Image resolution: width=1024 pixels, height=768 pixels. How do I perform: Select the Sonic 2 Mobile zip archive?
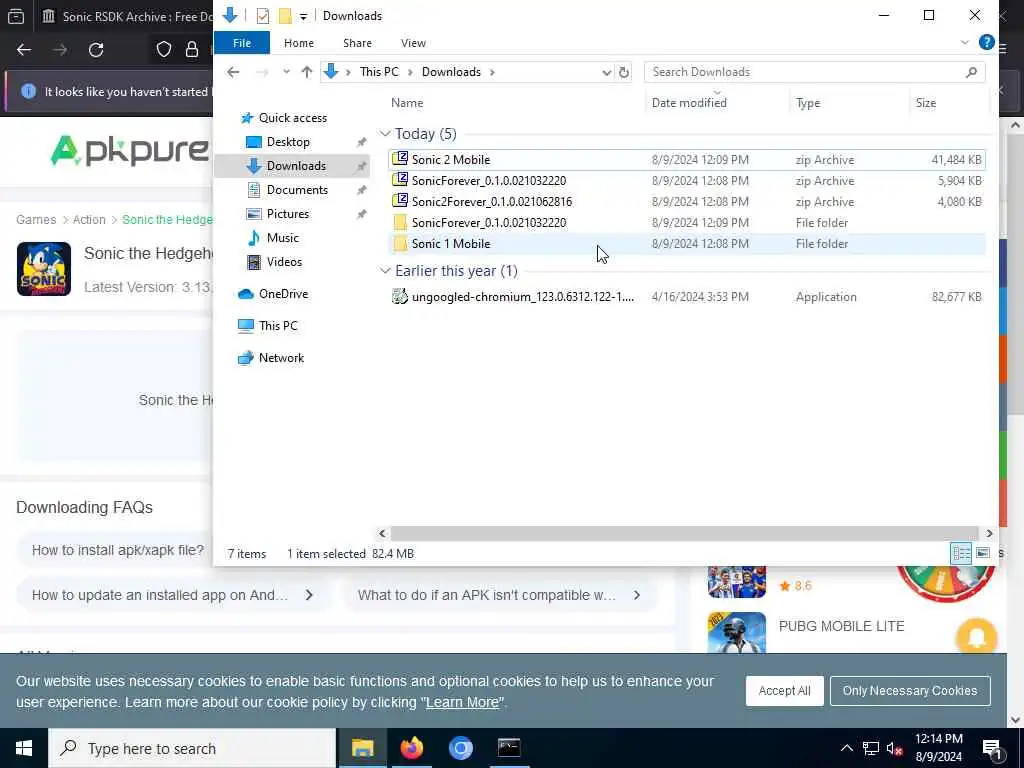686,159
